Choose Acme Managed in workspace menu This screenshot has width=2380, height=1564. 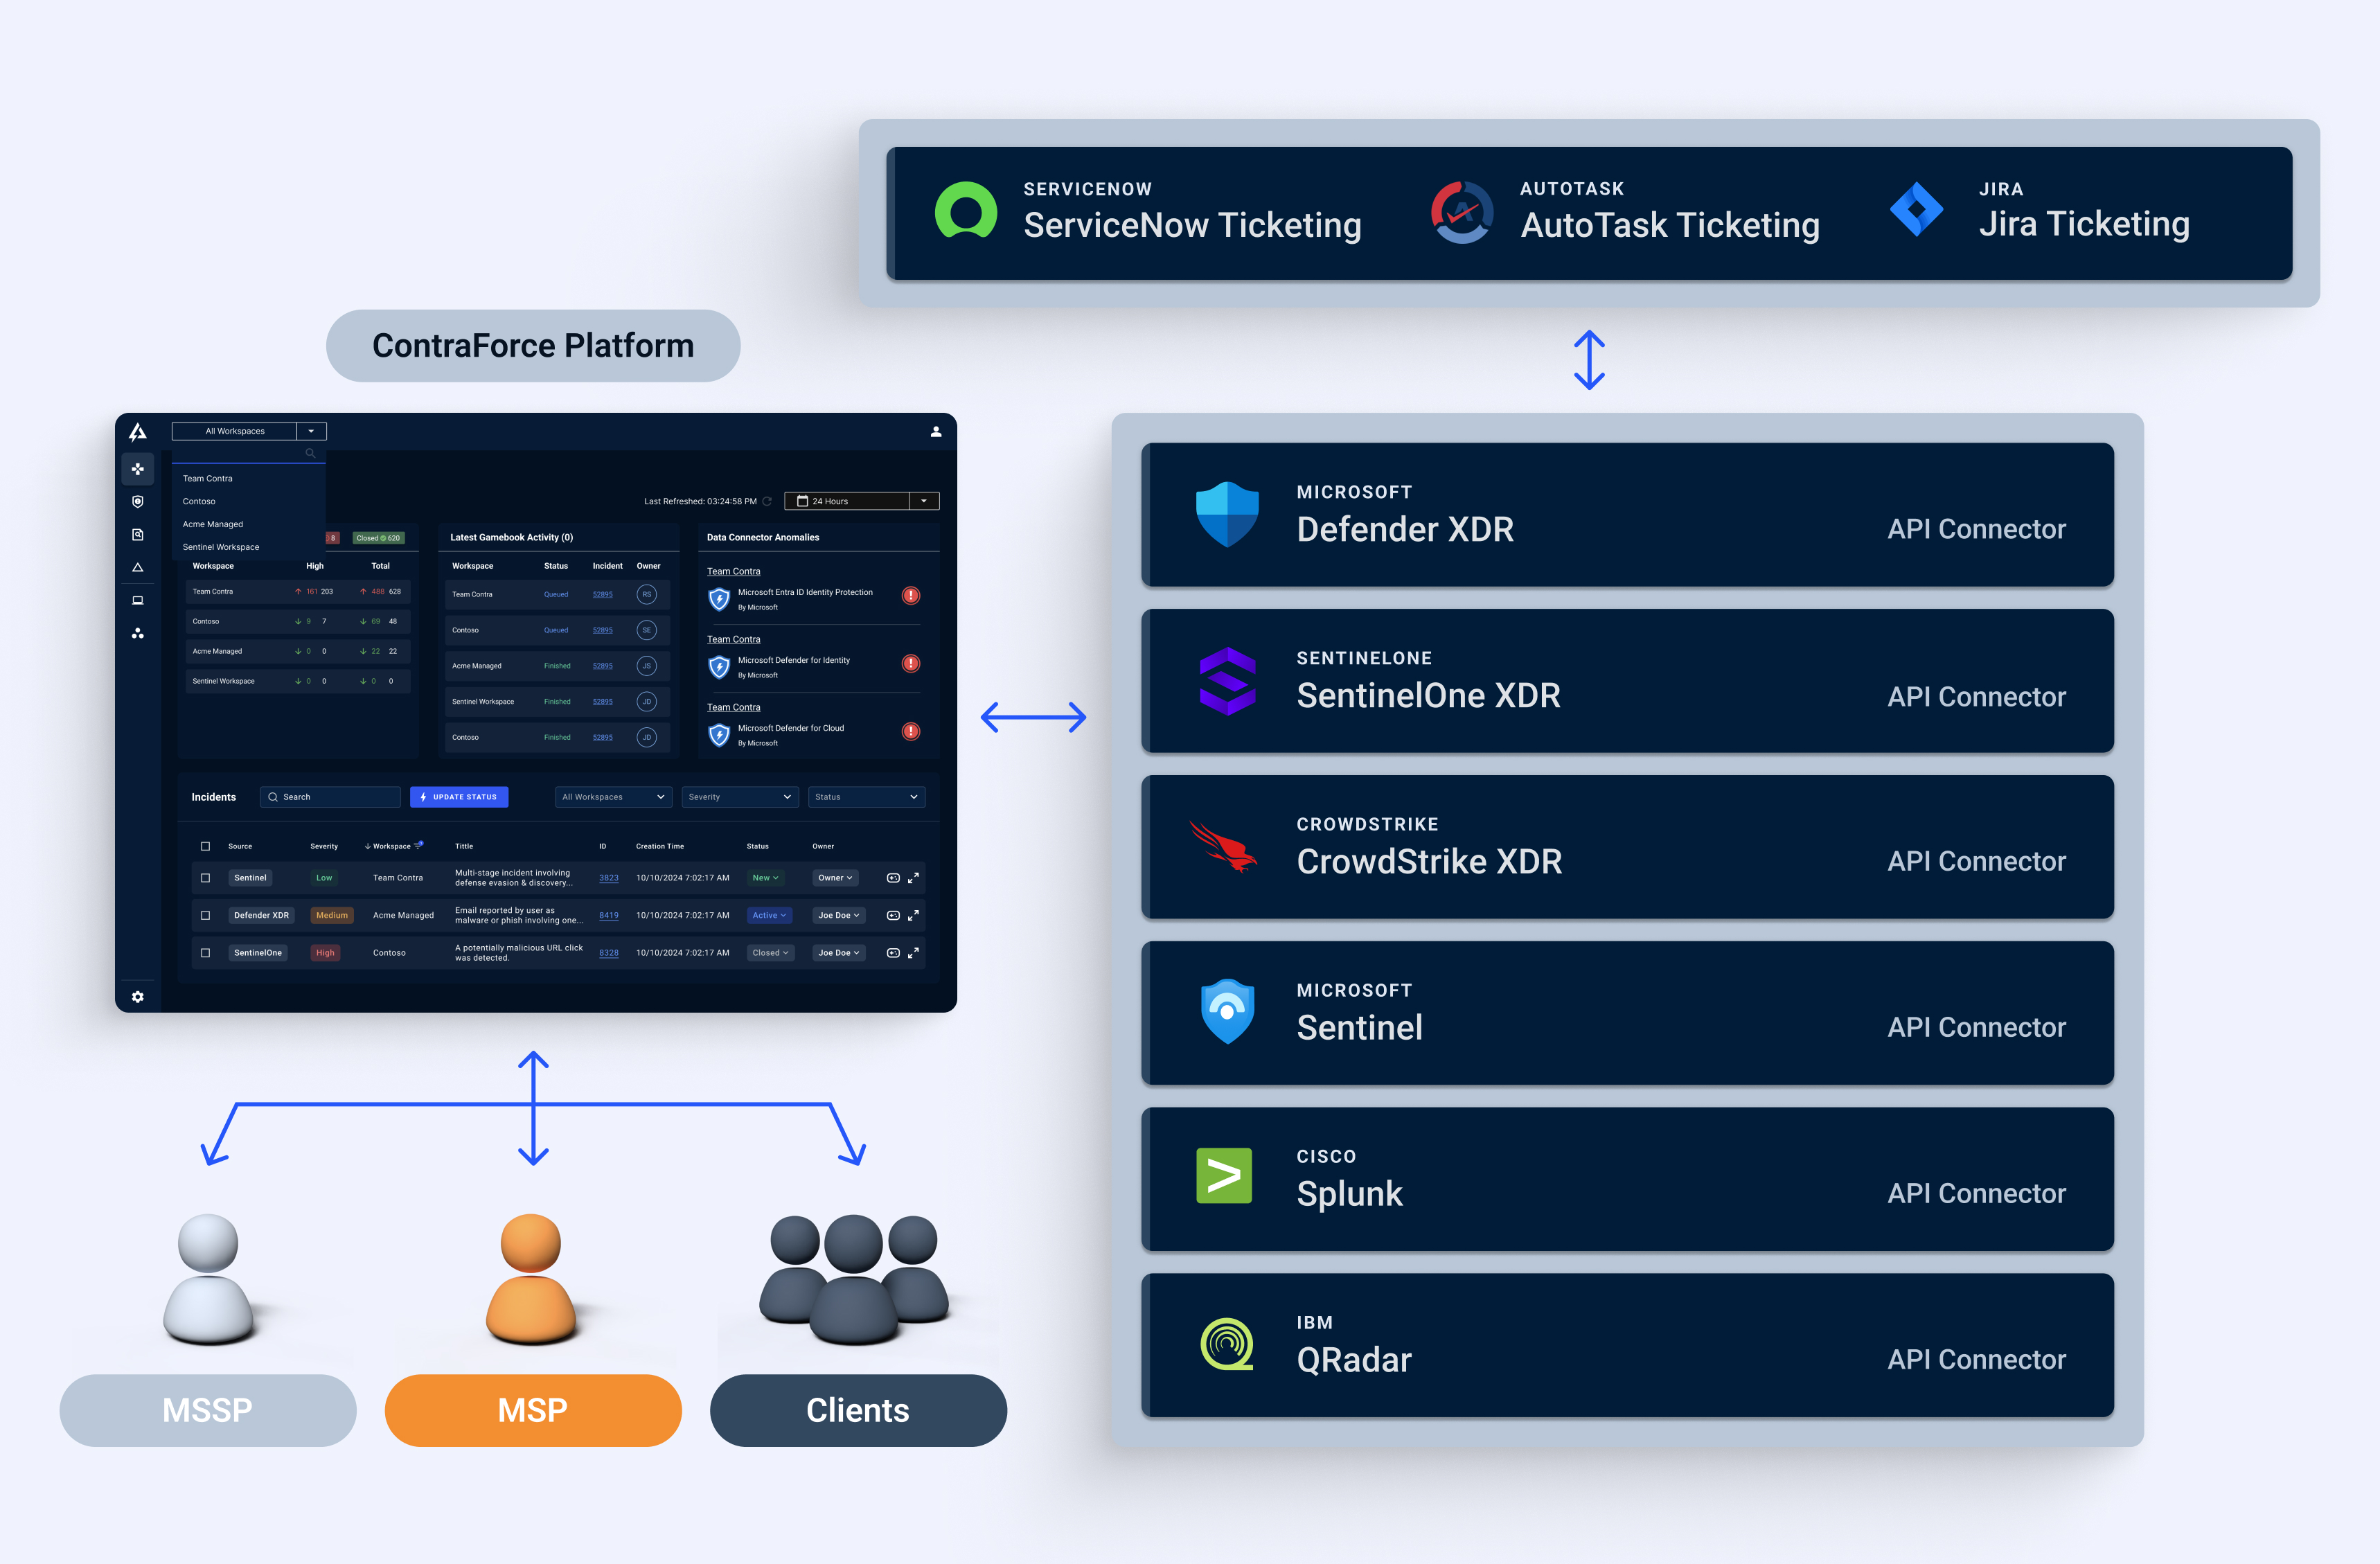213,525
